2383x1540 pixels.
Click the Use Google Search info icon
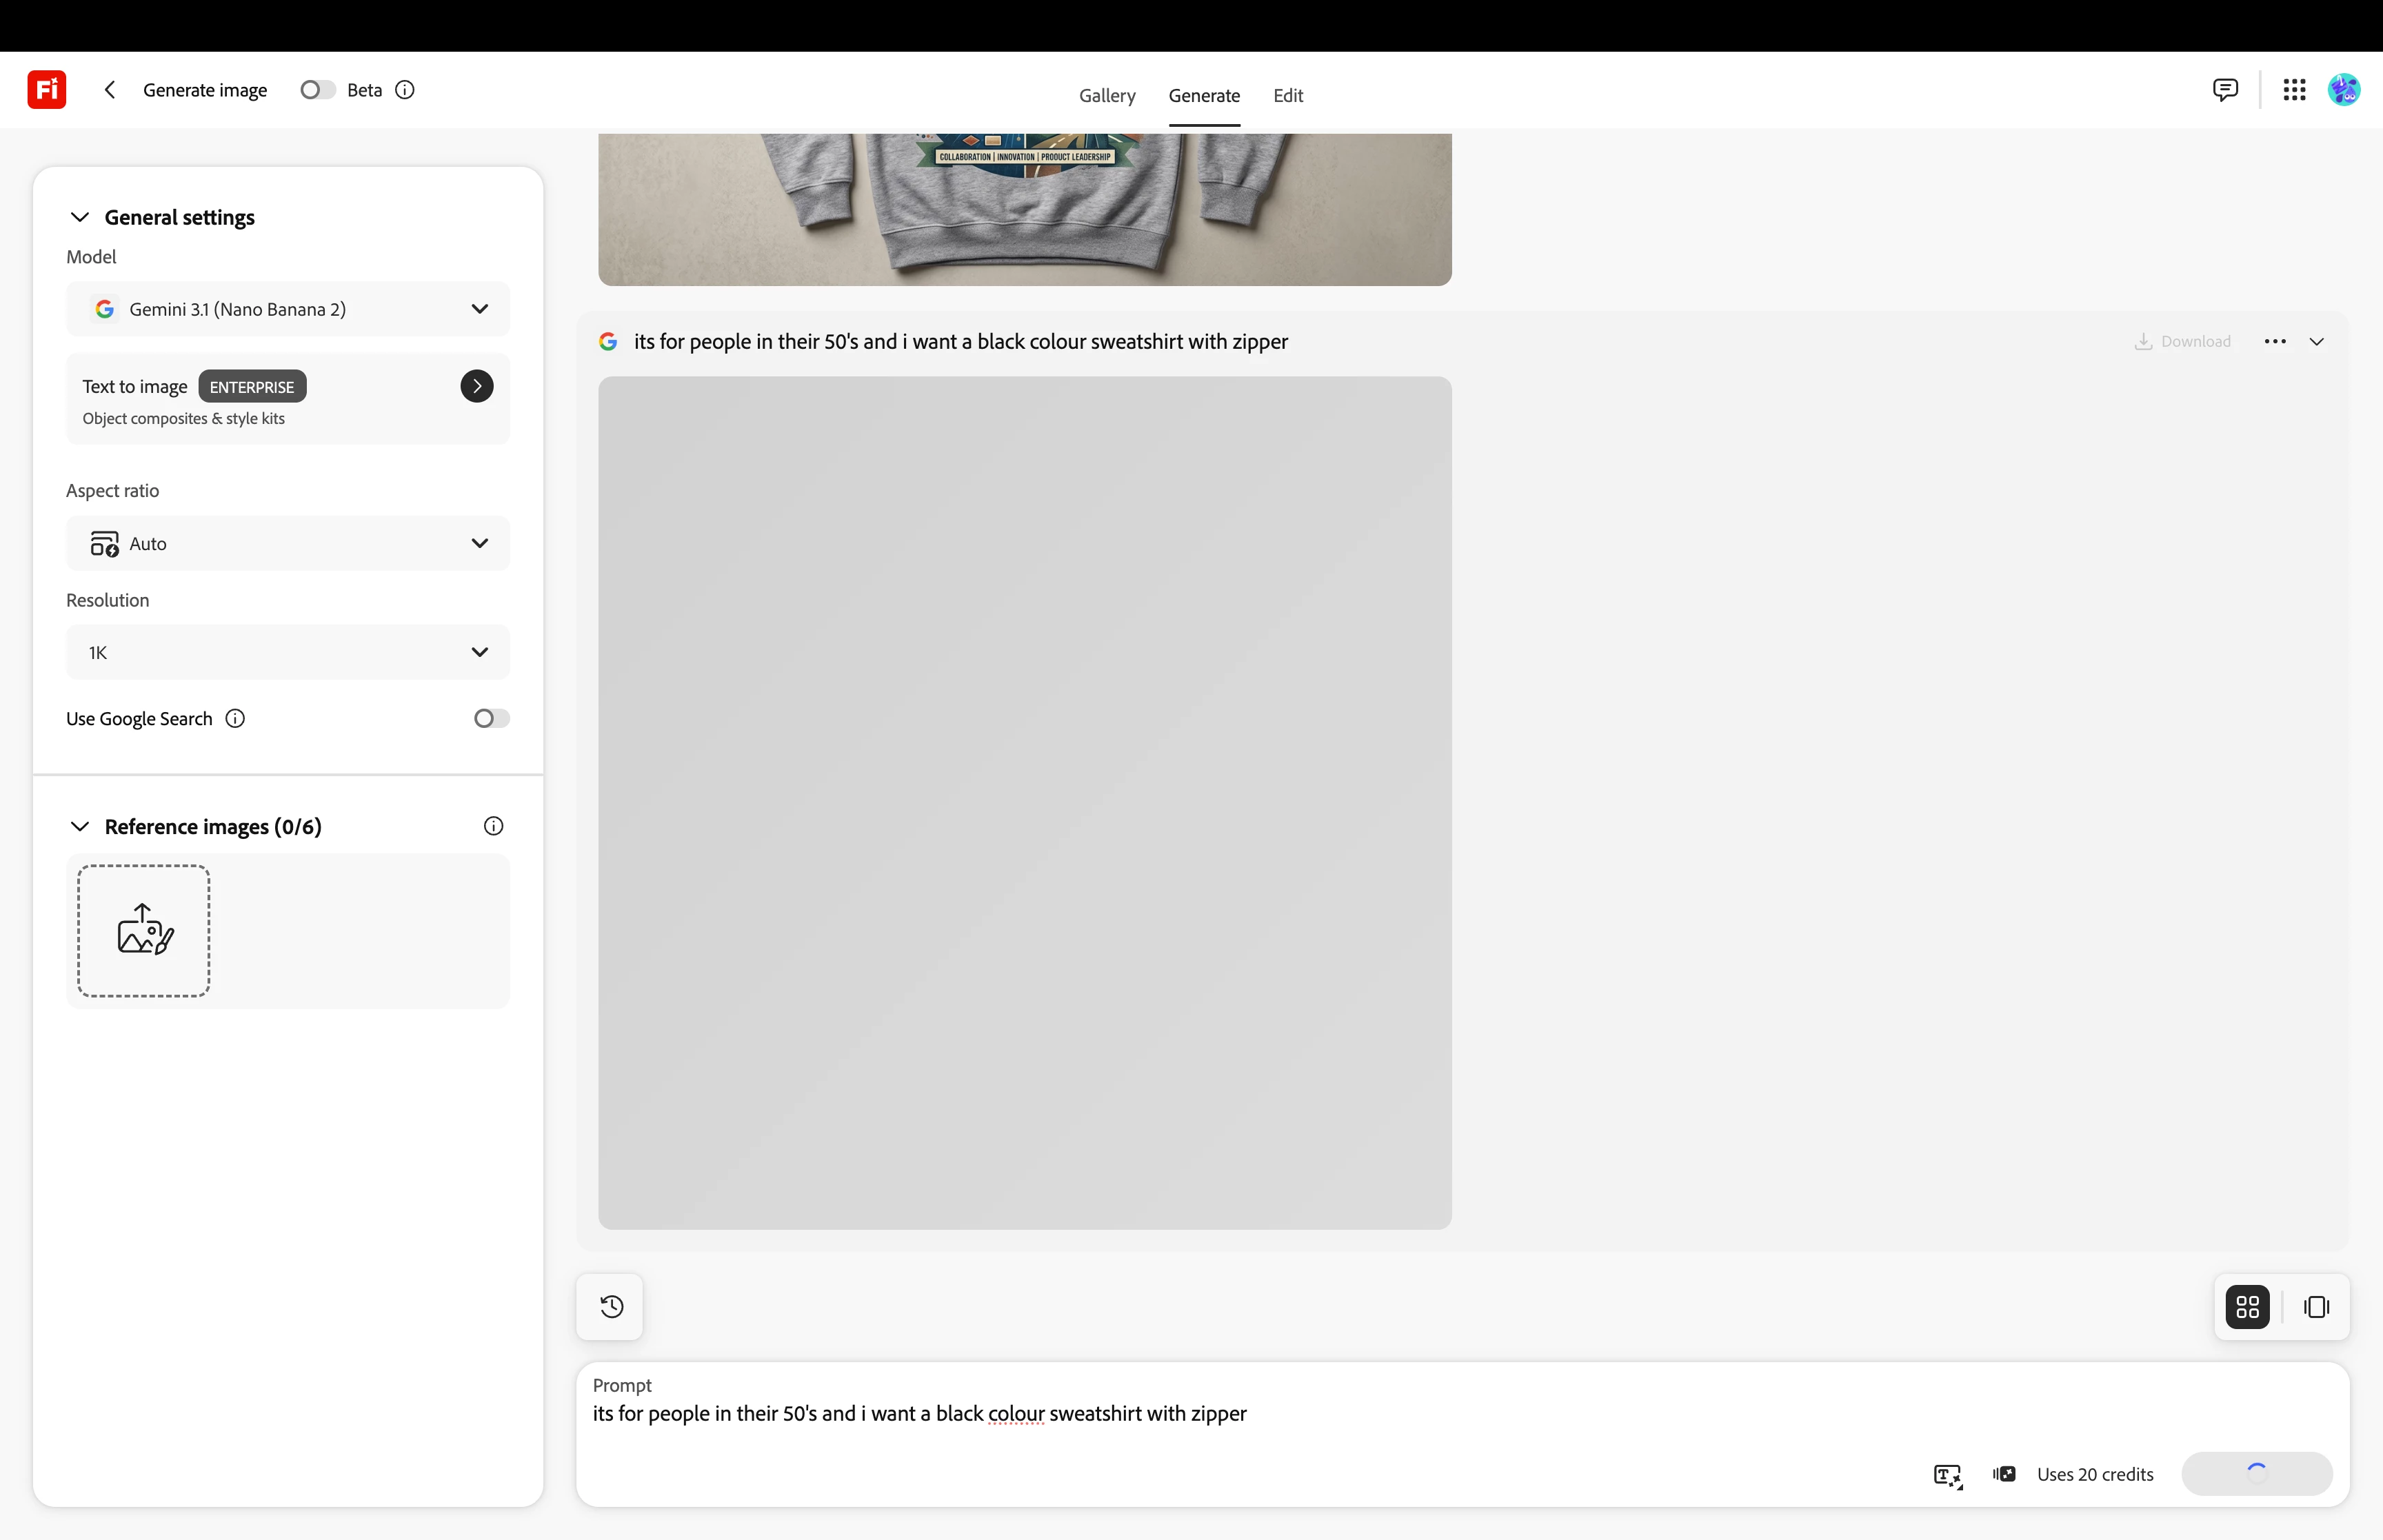[235, 719]
